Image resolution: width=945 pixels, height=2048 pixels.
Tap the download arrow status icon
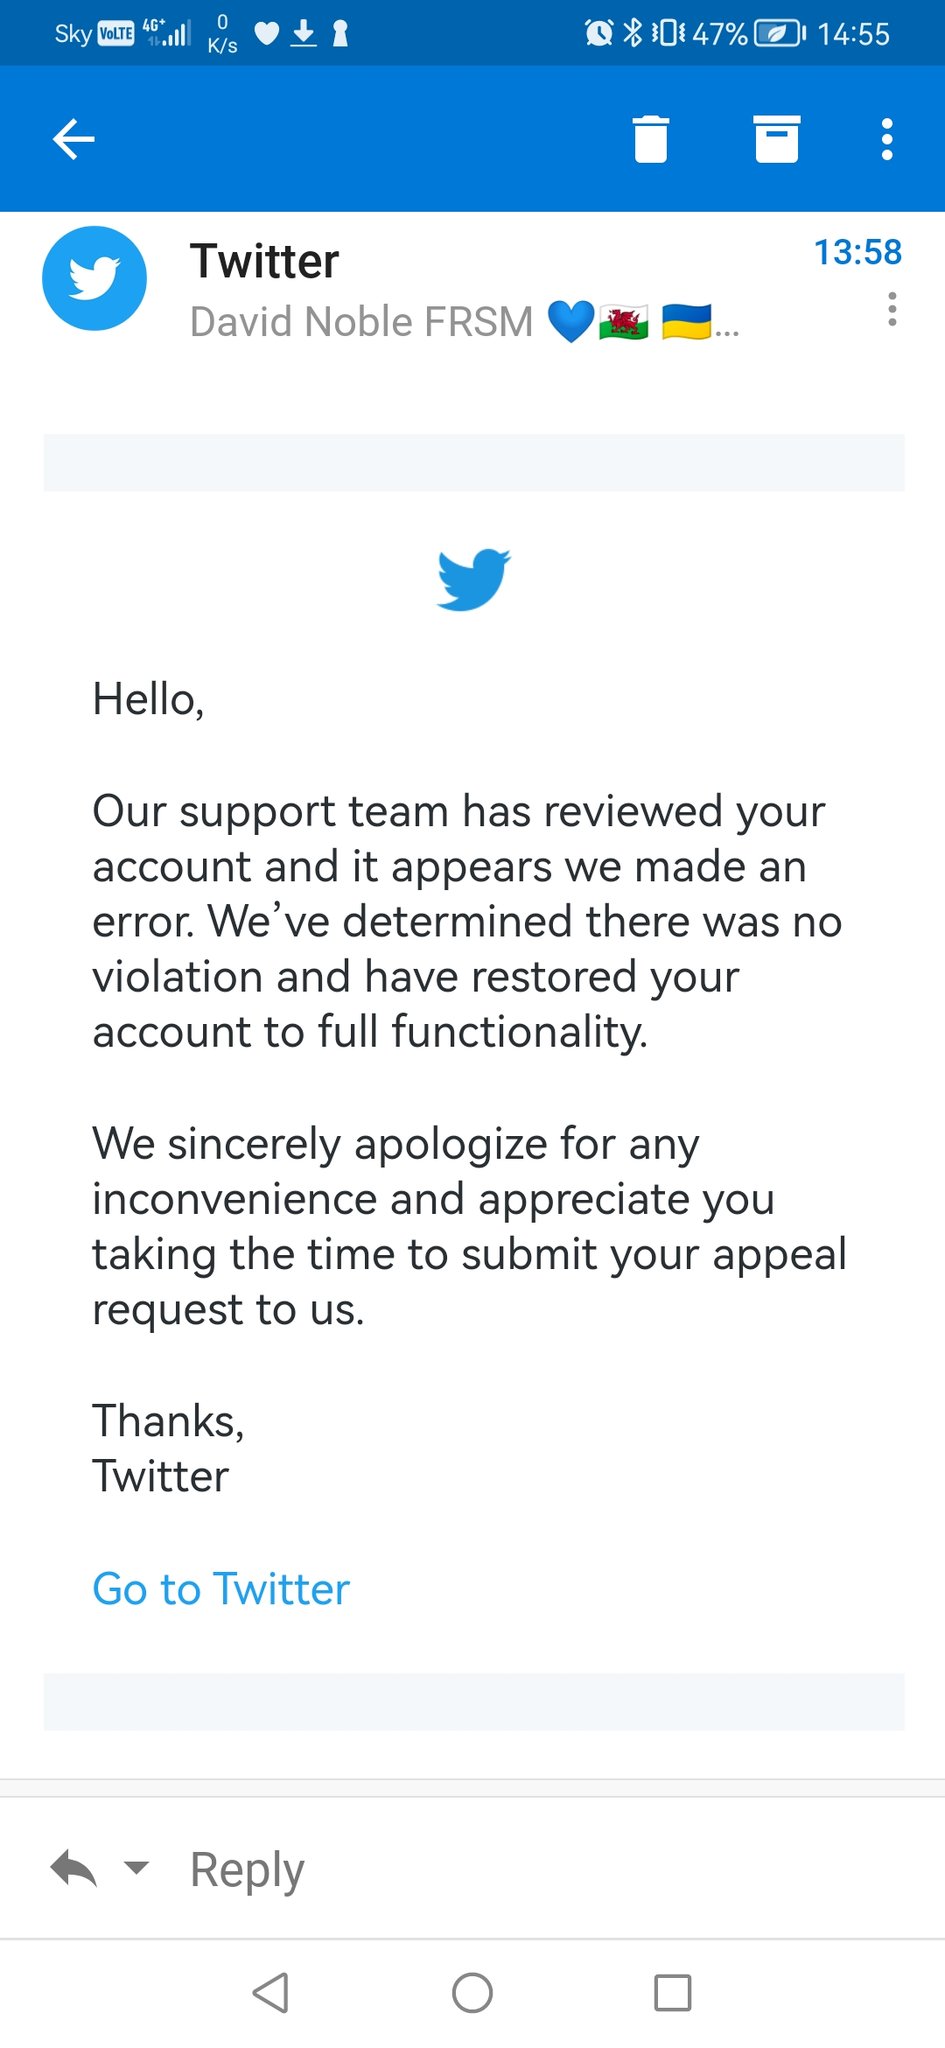[304, 34]
